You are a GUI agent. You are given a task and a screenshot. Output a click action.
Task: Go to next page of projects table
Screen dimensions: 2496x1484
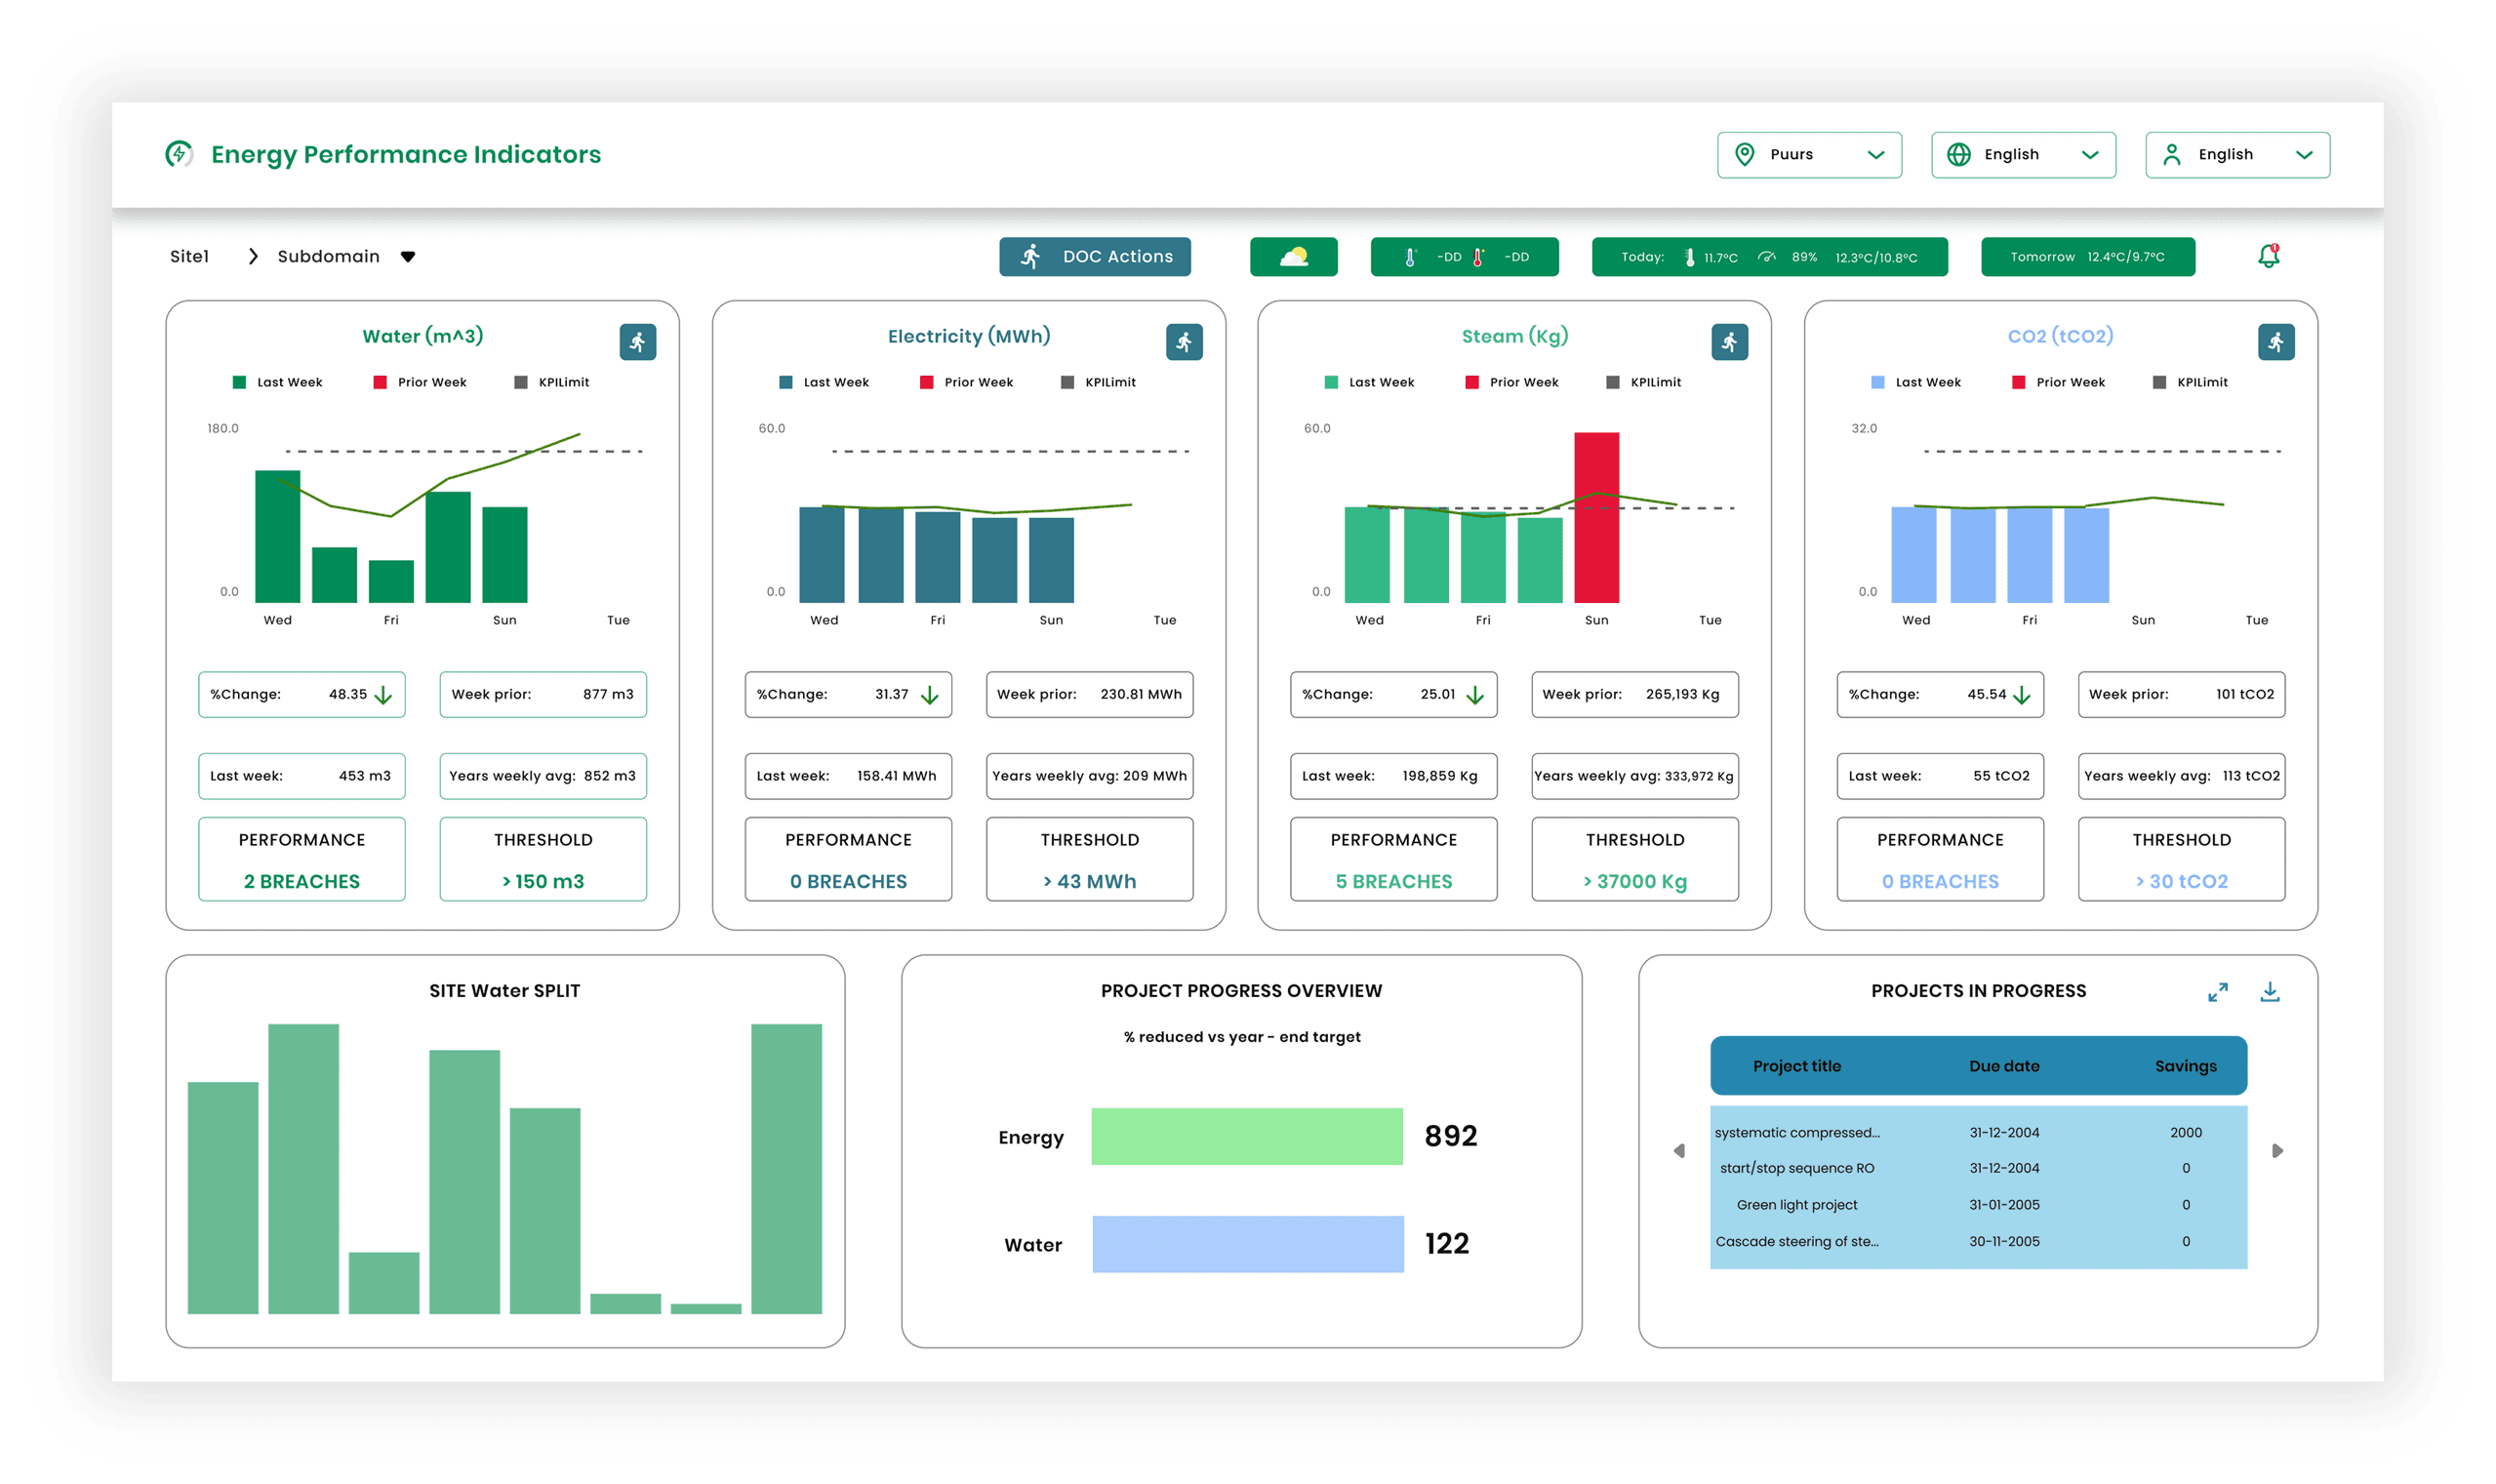pyautogui.click(x=2277, y=1151)
